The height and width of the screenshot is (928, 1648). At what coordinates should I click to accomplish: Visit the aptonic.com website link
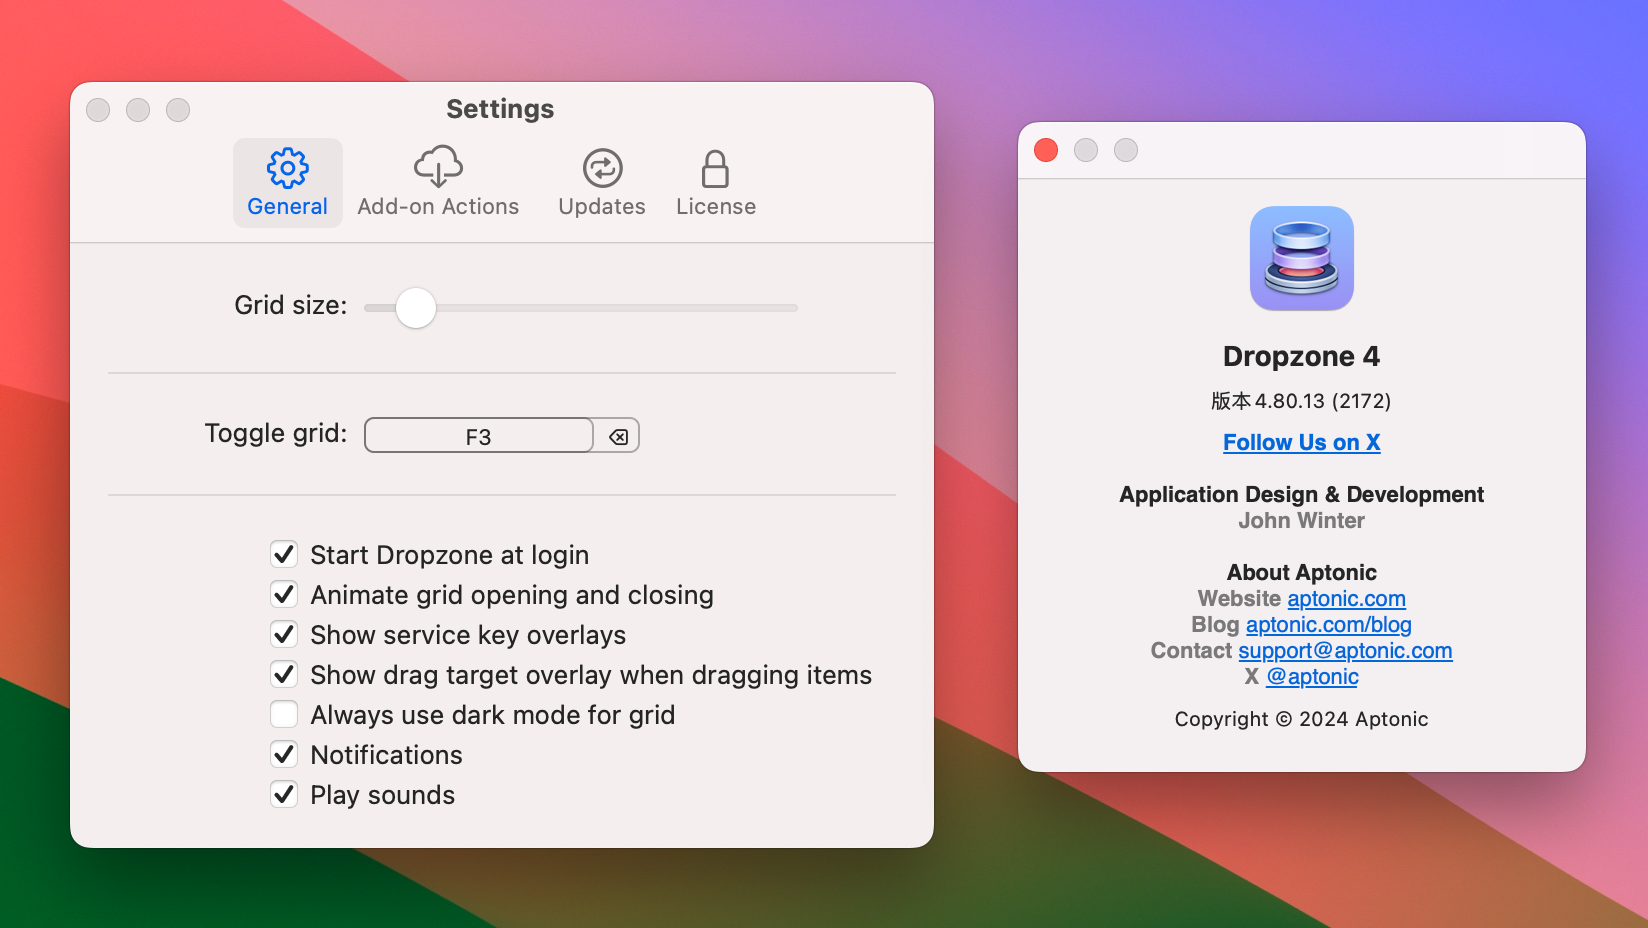1345,598
